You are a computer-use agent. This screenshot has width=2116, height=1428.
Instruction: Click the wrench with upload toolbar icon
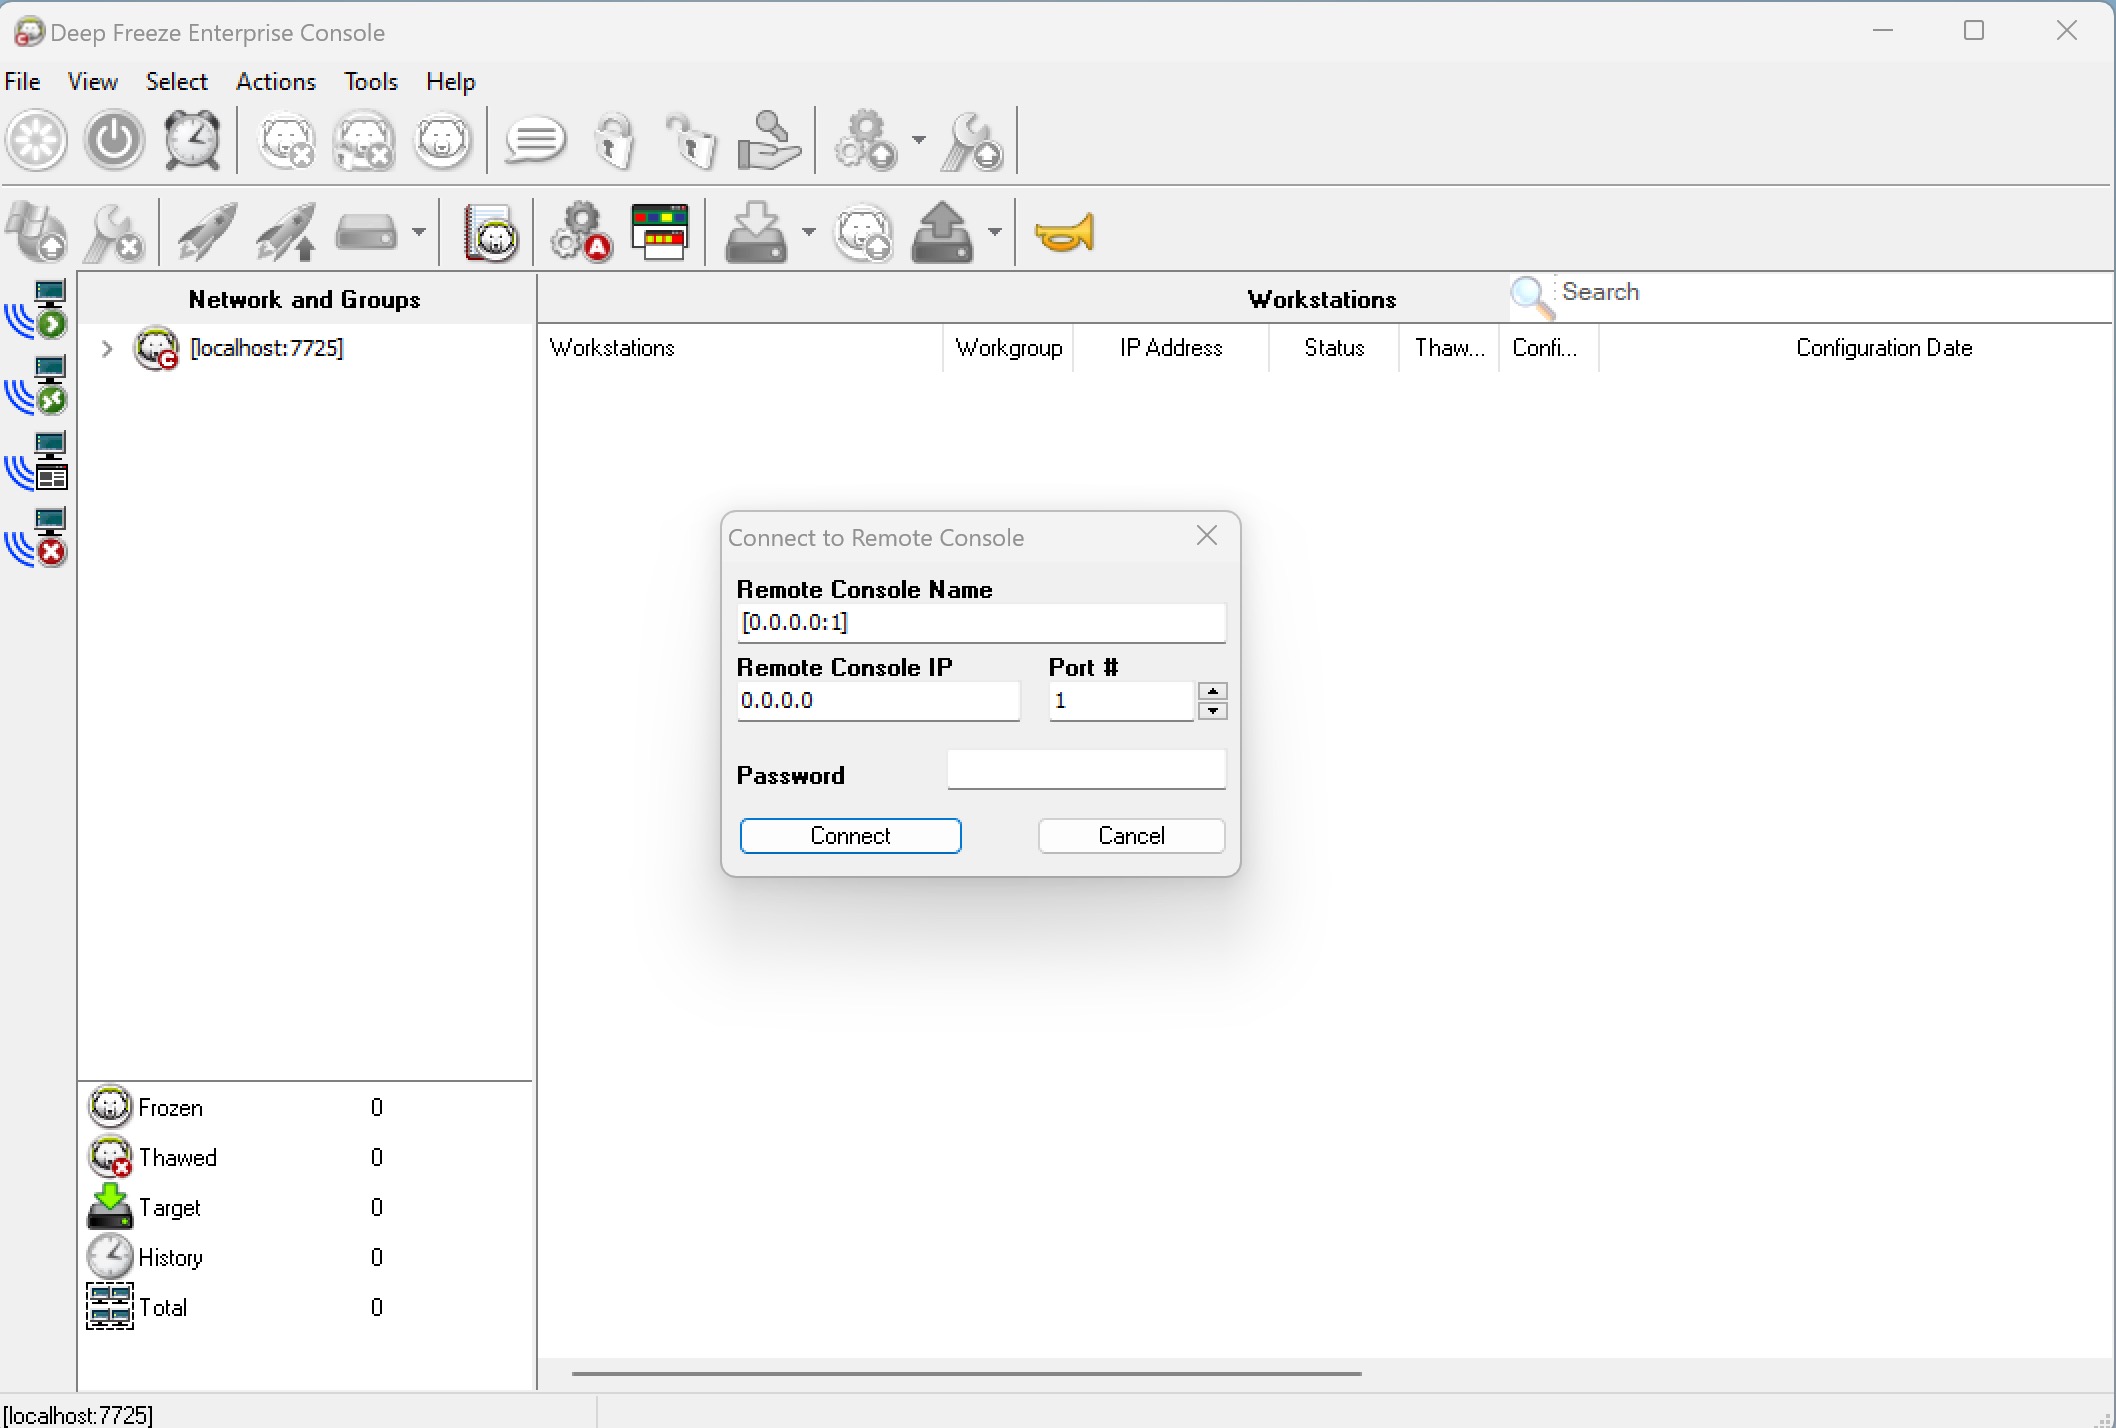pyautogui.click(x=972, y=140)
